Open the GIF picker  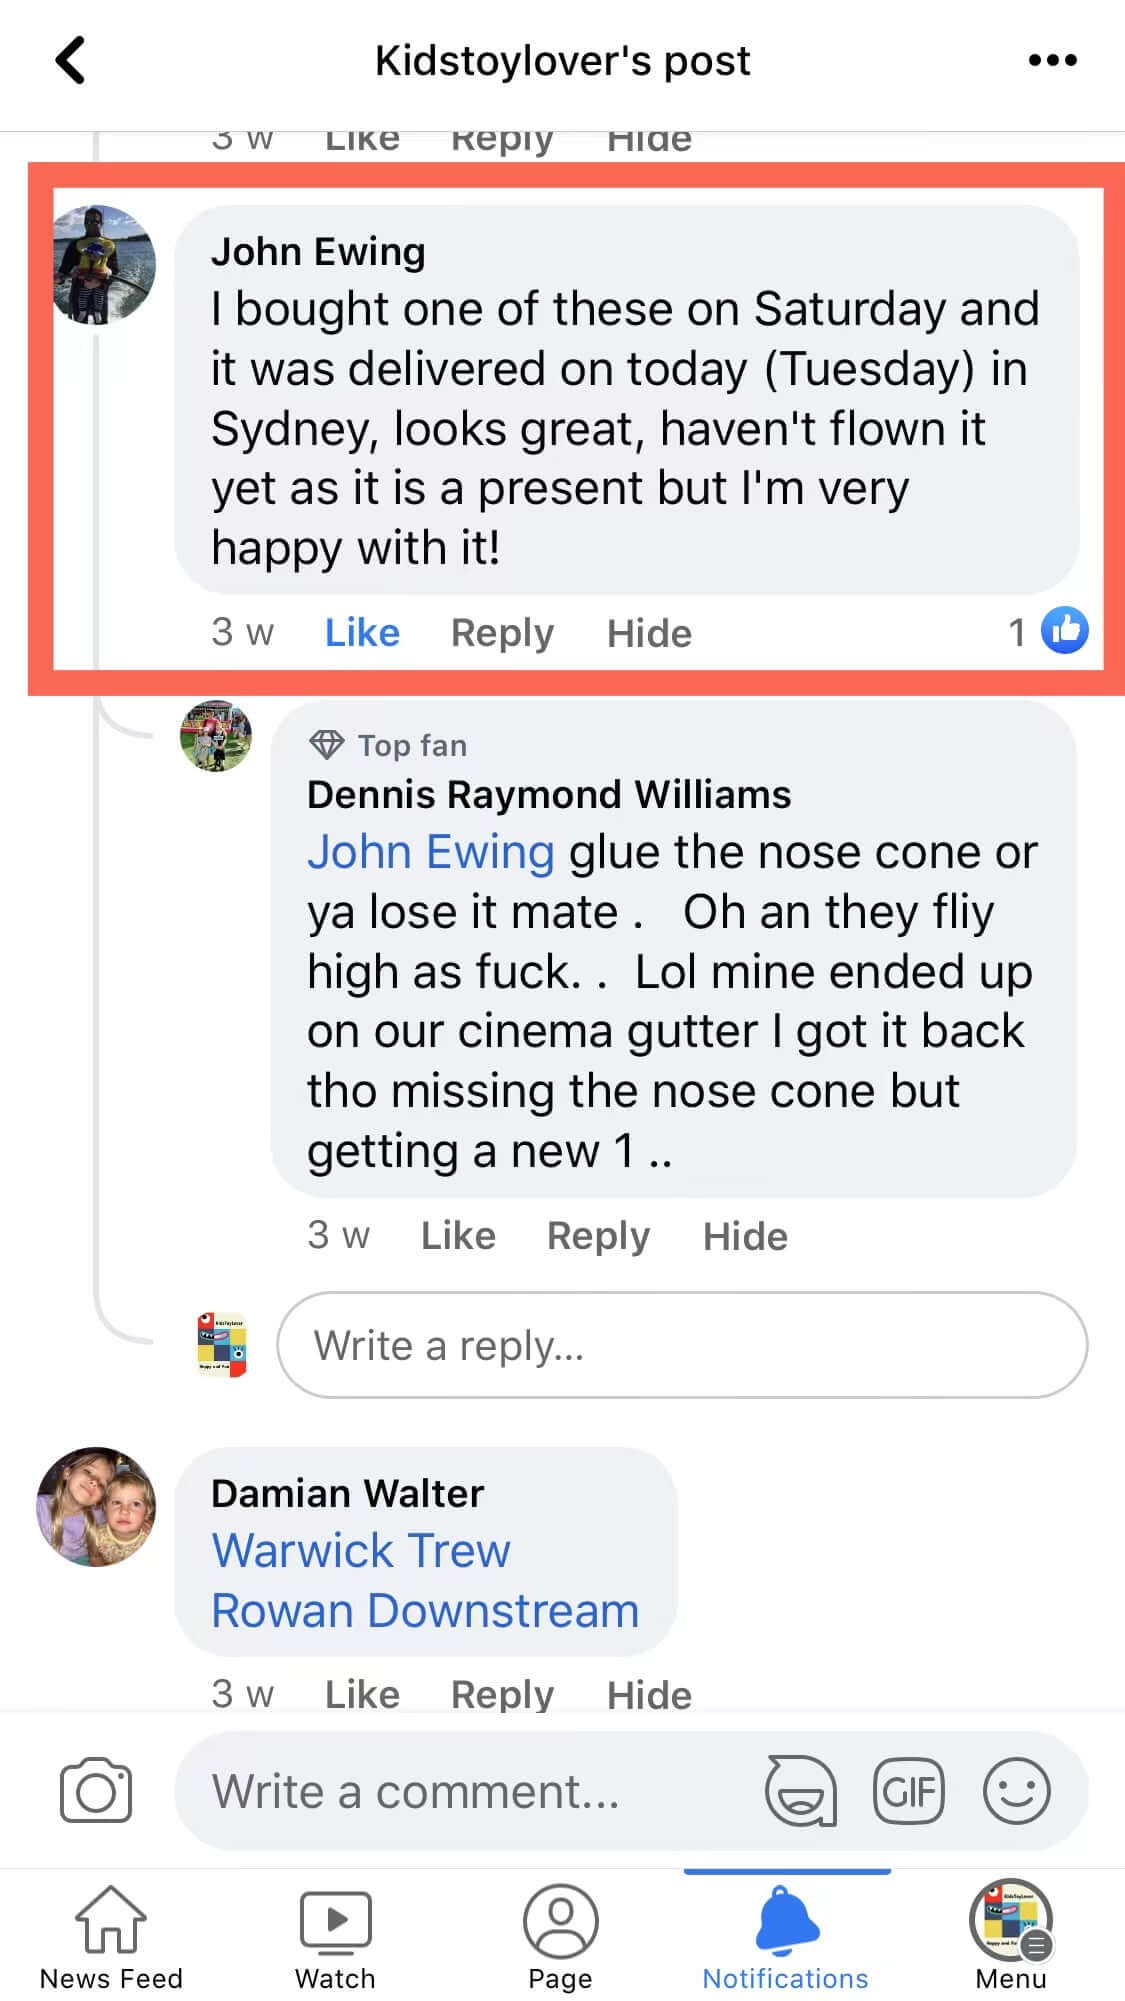pos(908,1790)
